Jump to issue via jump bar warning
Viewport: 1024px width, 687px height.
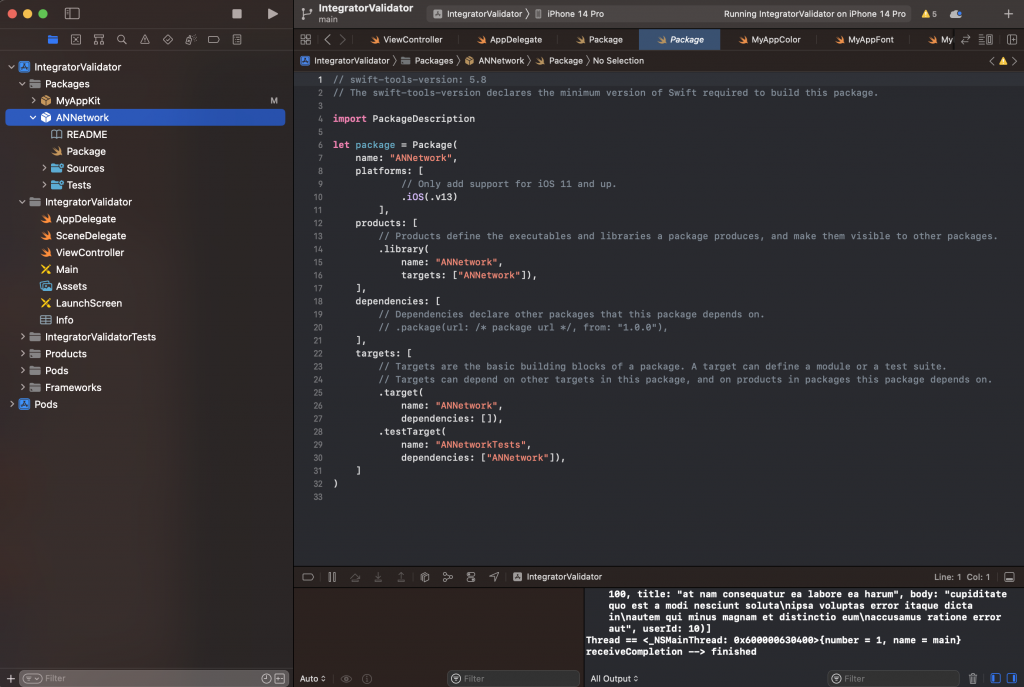click(1003, 61)
